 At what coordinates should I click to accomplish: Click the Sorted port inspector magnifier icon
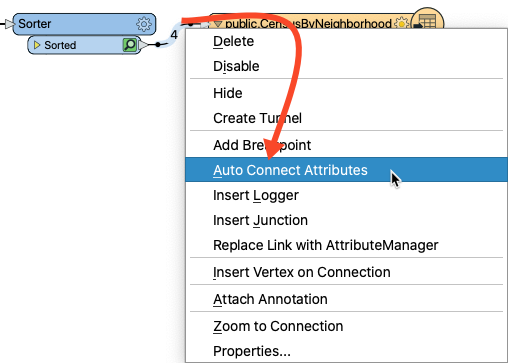(x=130, y=45)
